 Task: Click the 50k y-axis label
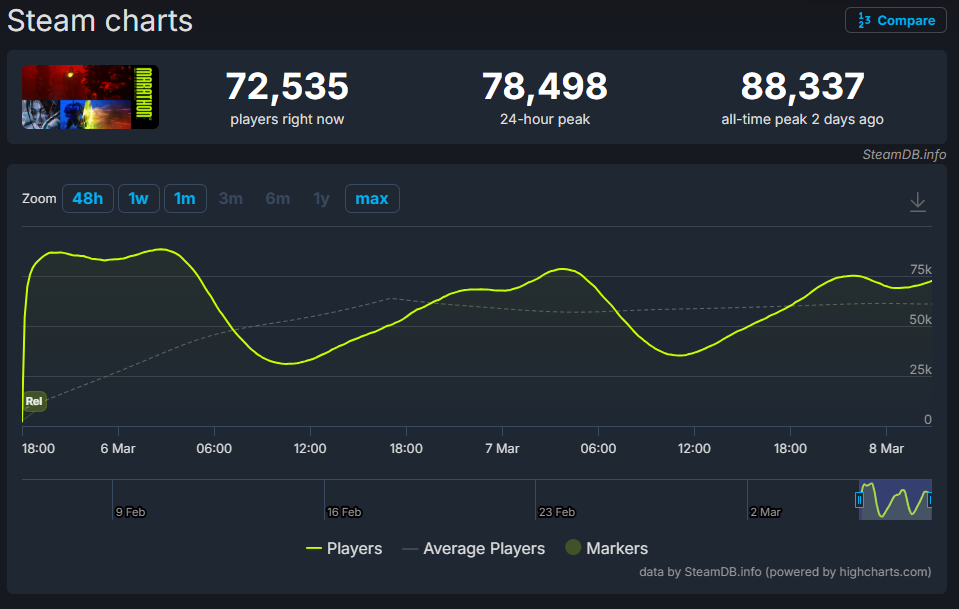coord(920,320)
